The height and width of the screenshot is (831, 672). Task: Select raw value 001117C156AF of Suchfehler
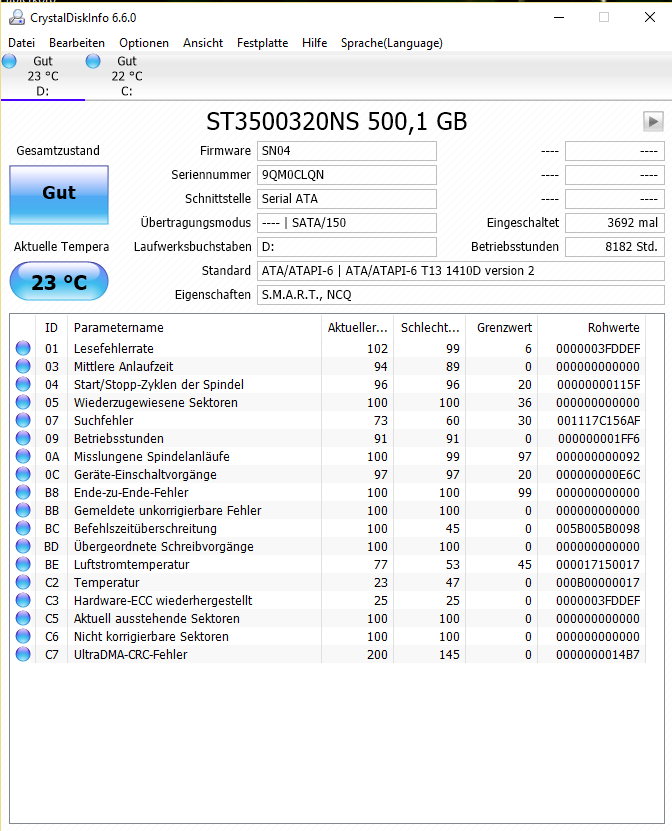pyautogui.click(x=598, y=421)
